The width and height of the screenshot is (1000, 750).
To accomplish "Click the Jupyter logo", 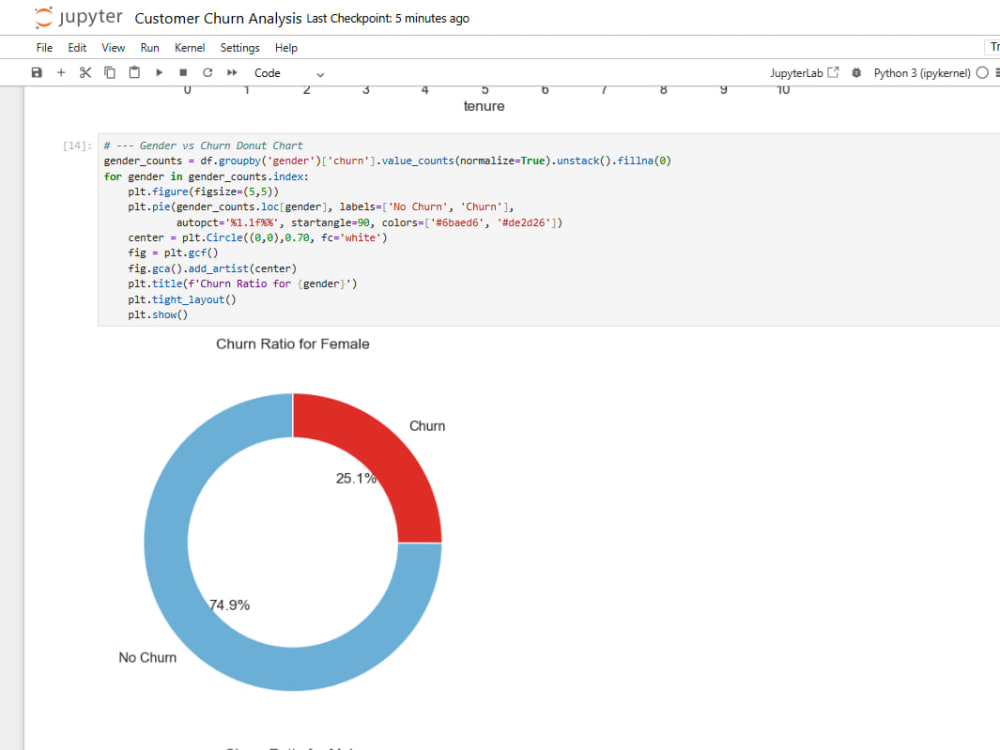I will click(x=78, y=17).
